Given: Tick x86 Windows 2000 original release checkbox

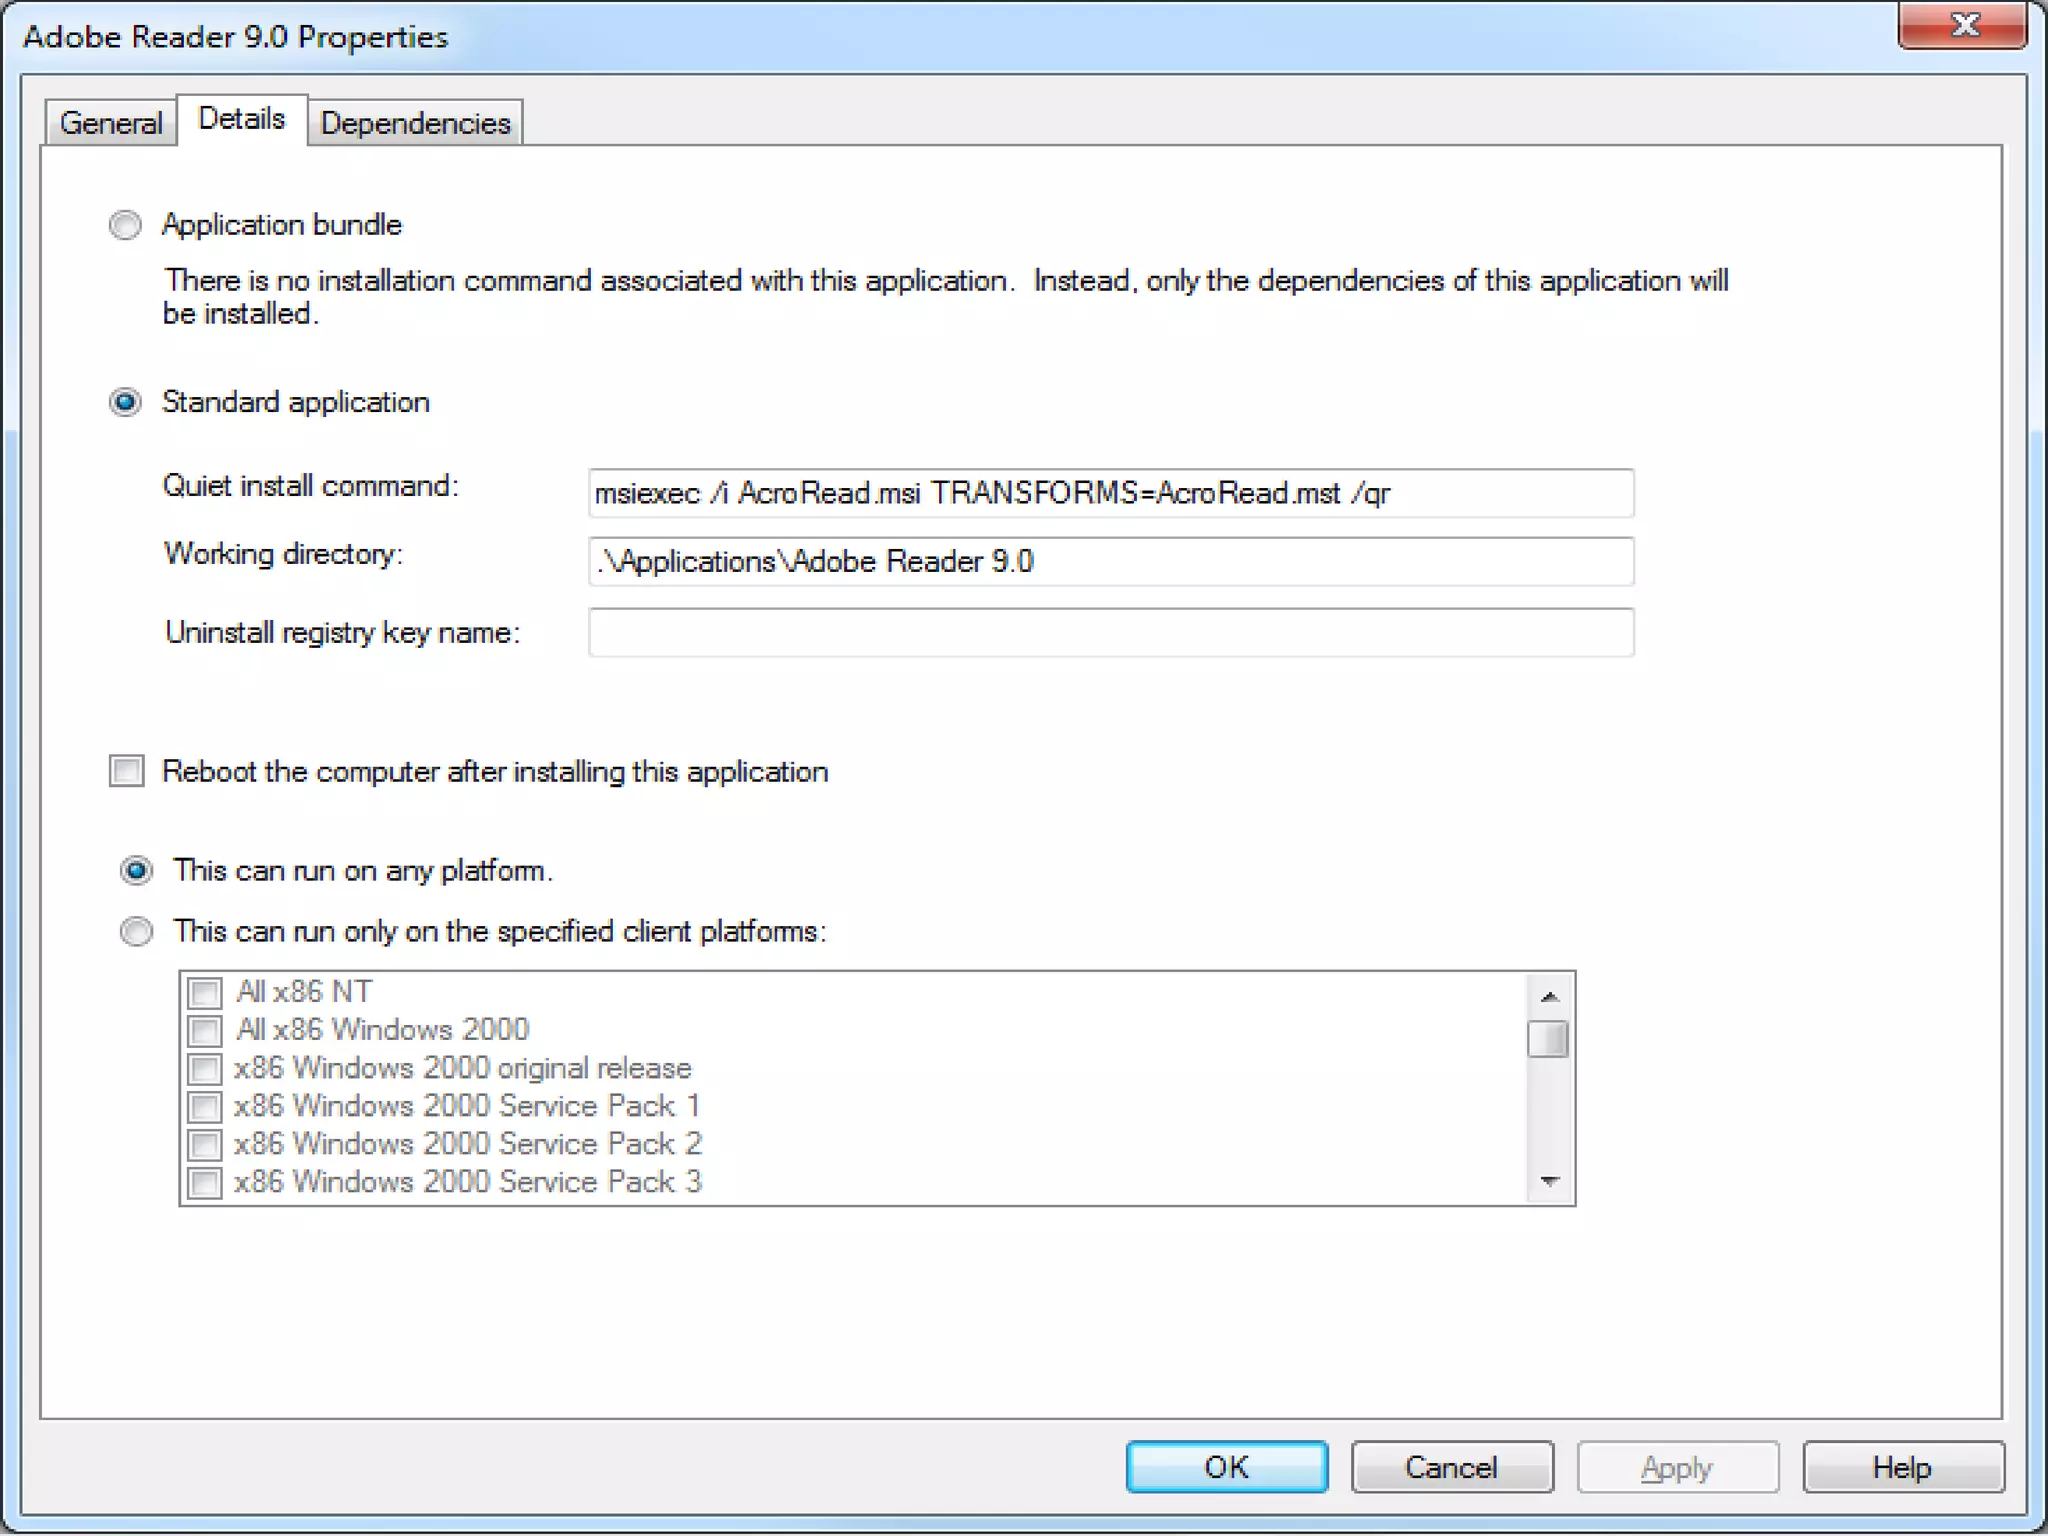Looking at the screenshot, I should click(x=205, y=1068).
